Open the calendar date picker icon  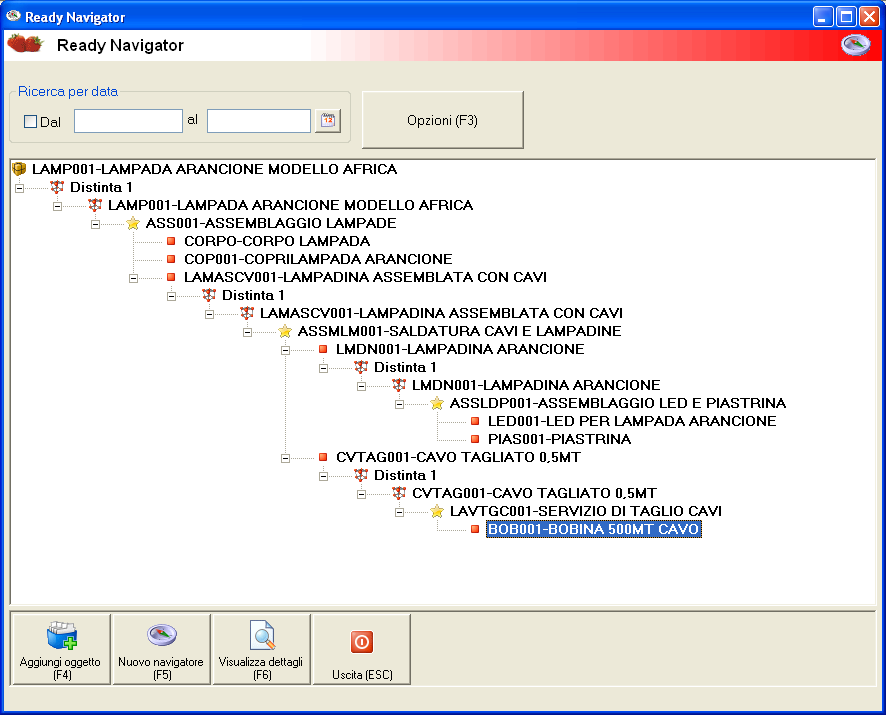(328, 121)
